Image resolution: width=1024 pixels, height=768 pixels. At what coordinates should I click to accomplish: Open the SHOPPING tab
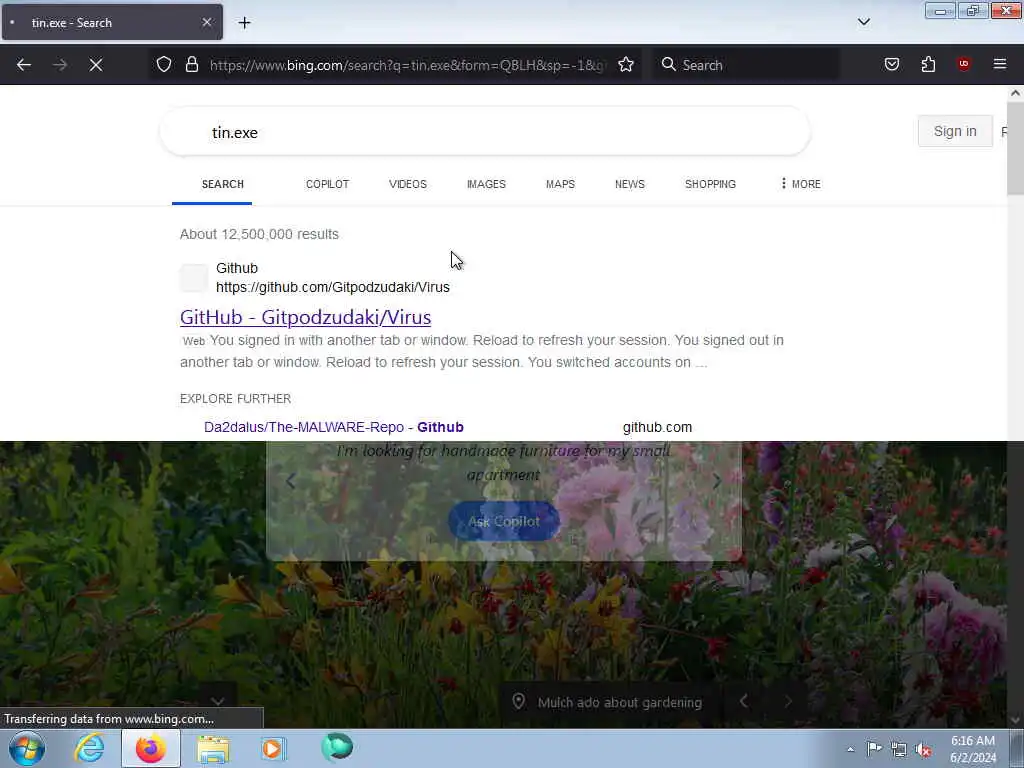pos(710,184)
